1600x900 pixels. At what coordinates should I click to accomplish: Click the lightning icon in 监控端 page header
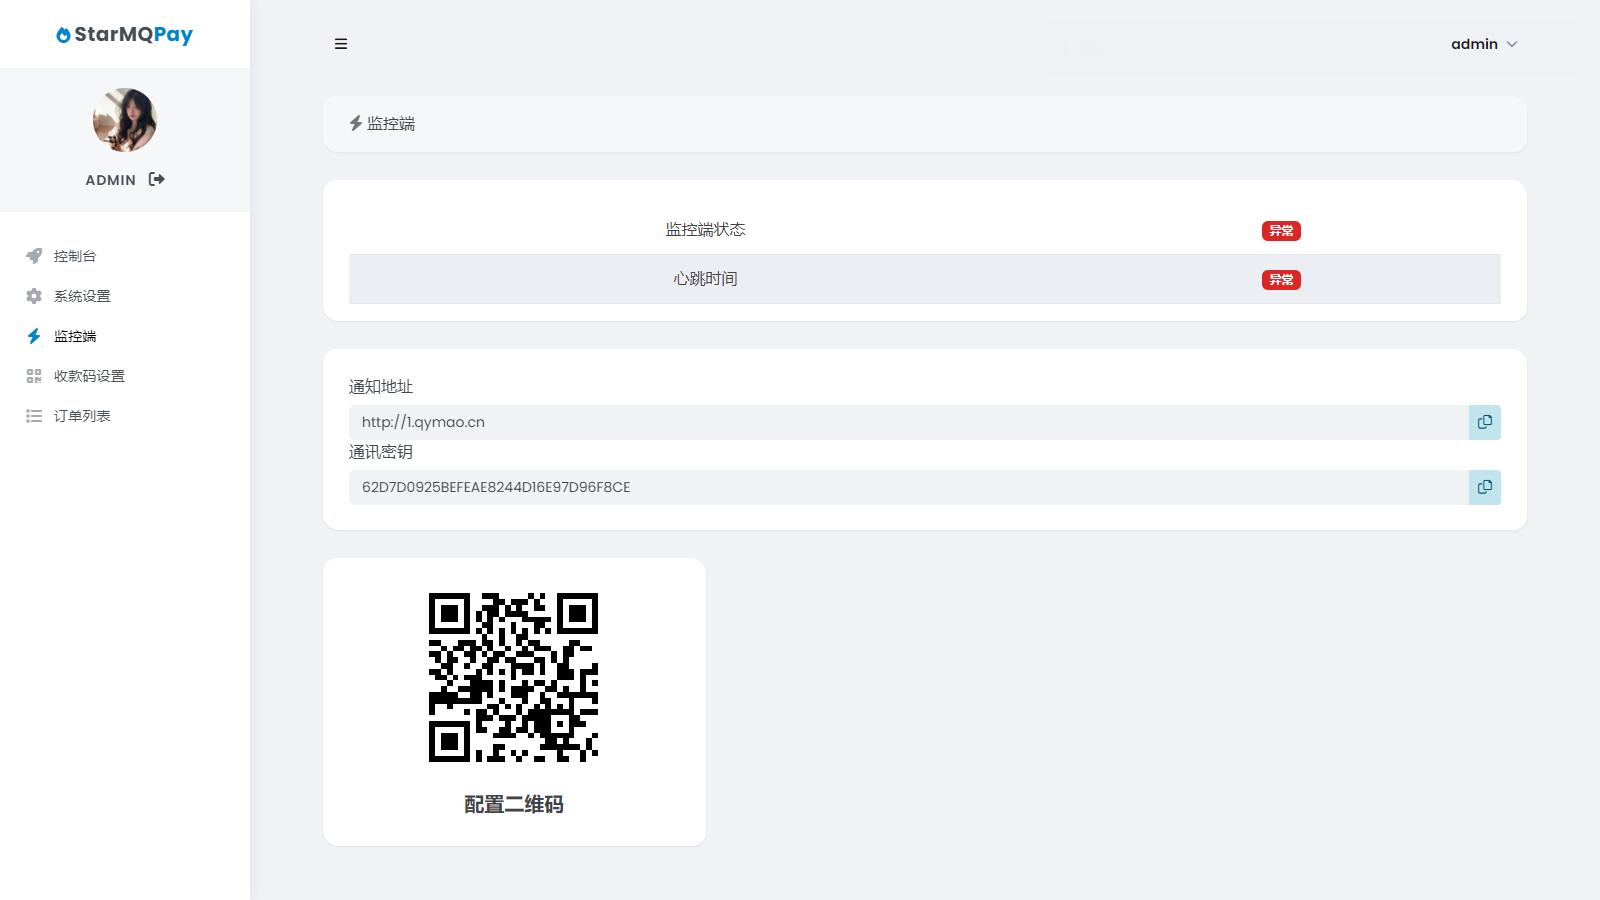355,123
